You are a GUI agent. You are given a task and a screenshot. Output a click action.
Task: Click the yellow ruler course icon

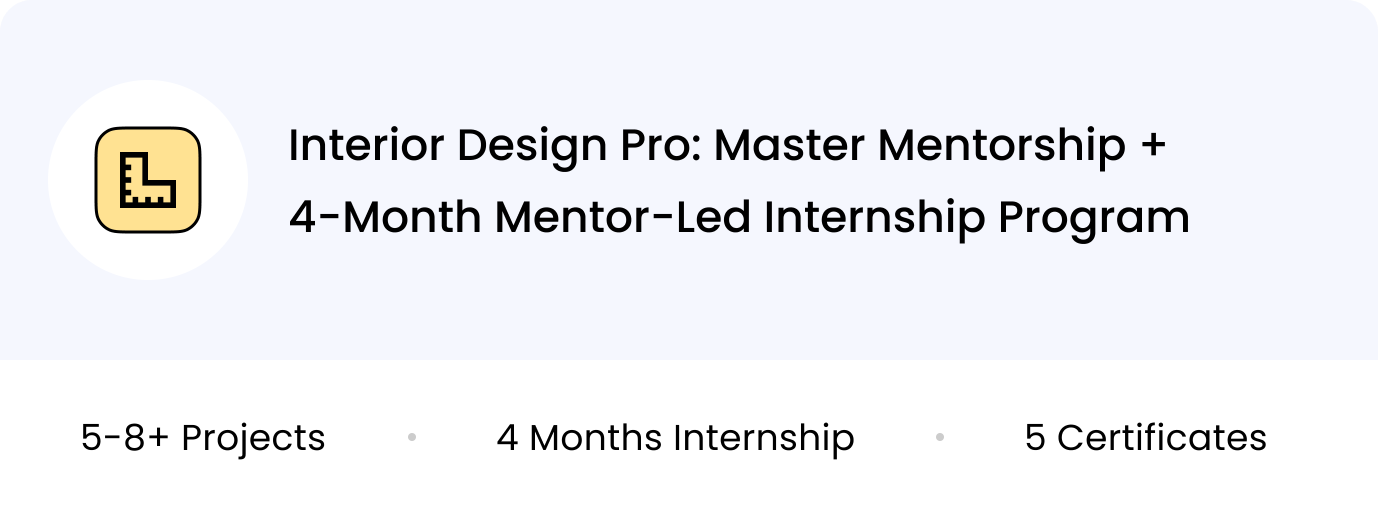click(x=148, y=180)
